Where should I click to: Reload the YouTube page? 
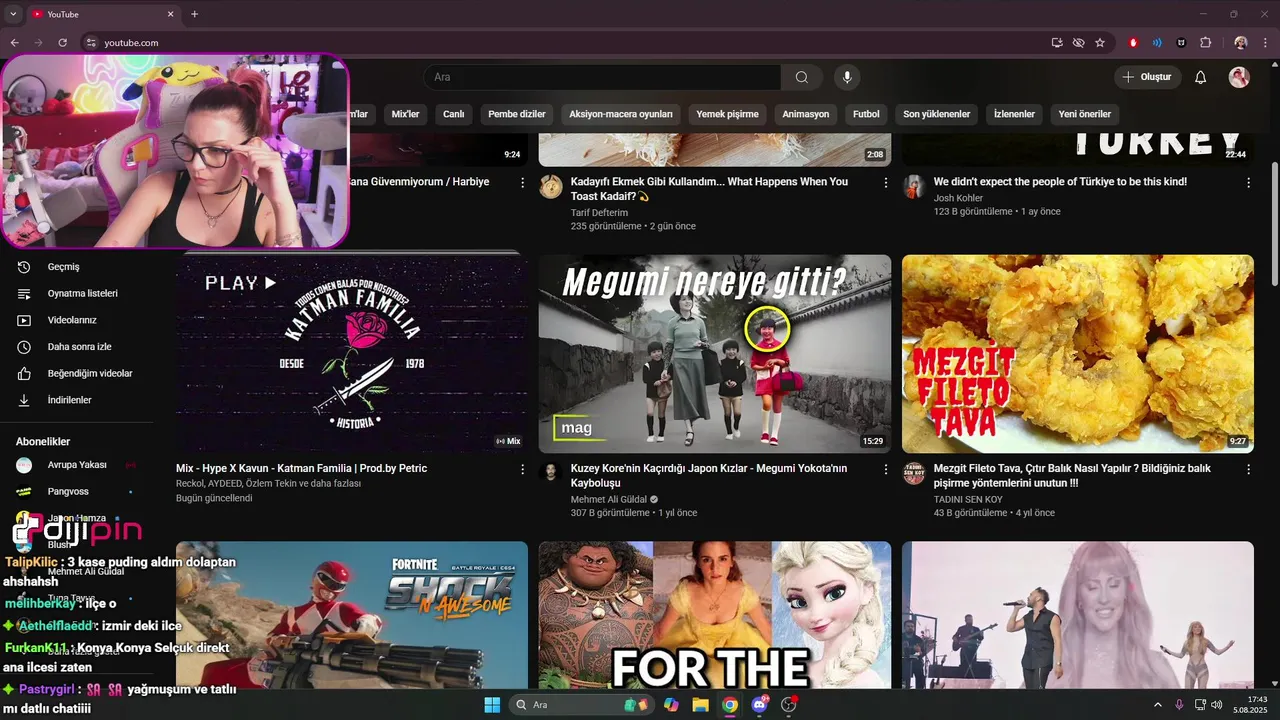coord(62,43)
